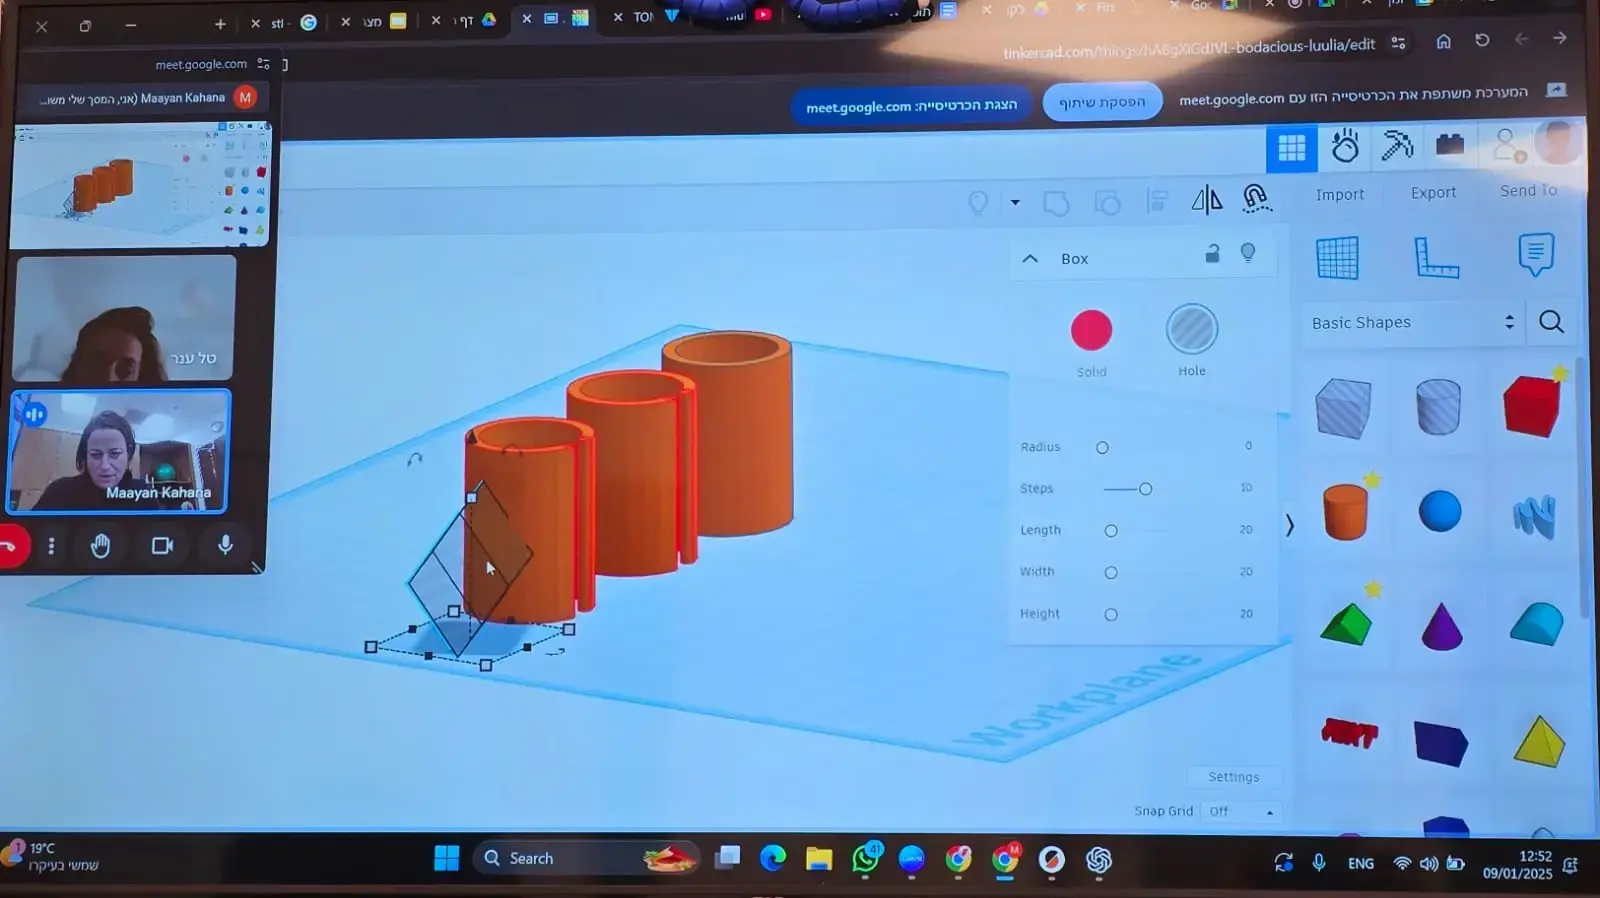This screenshot has height=898, width=1600.
Task: Choose the red Solid color swatch
Action: pos(1091,330)
